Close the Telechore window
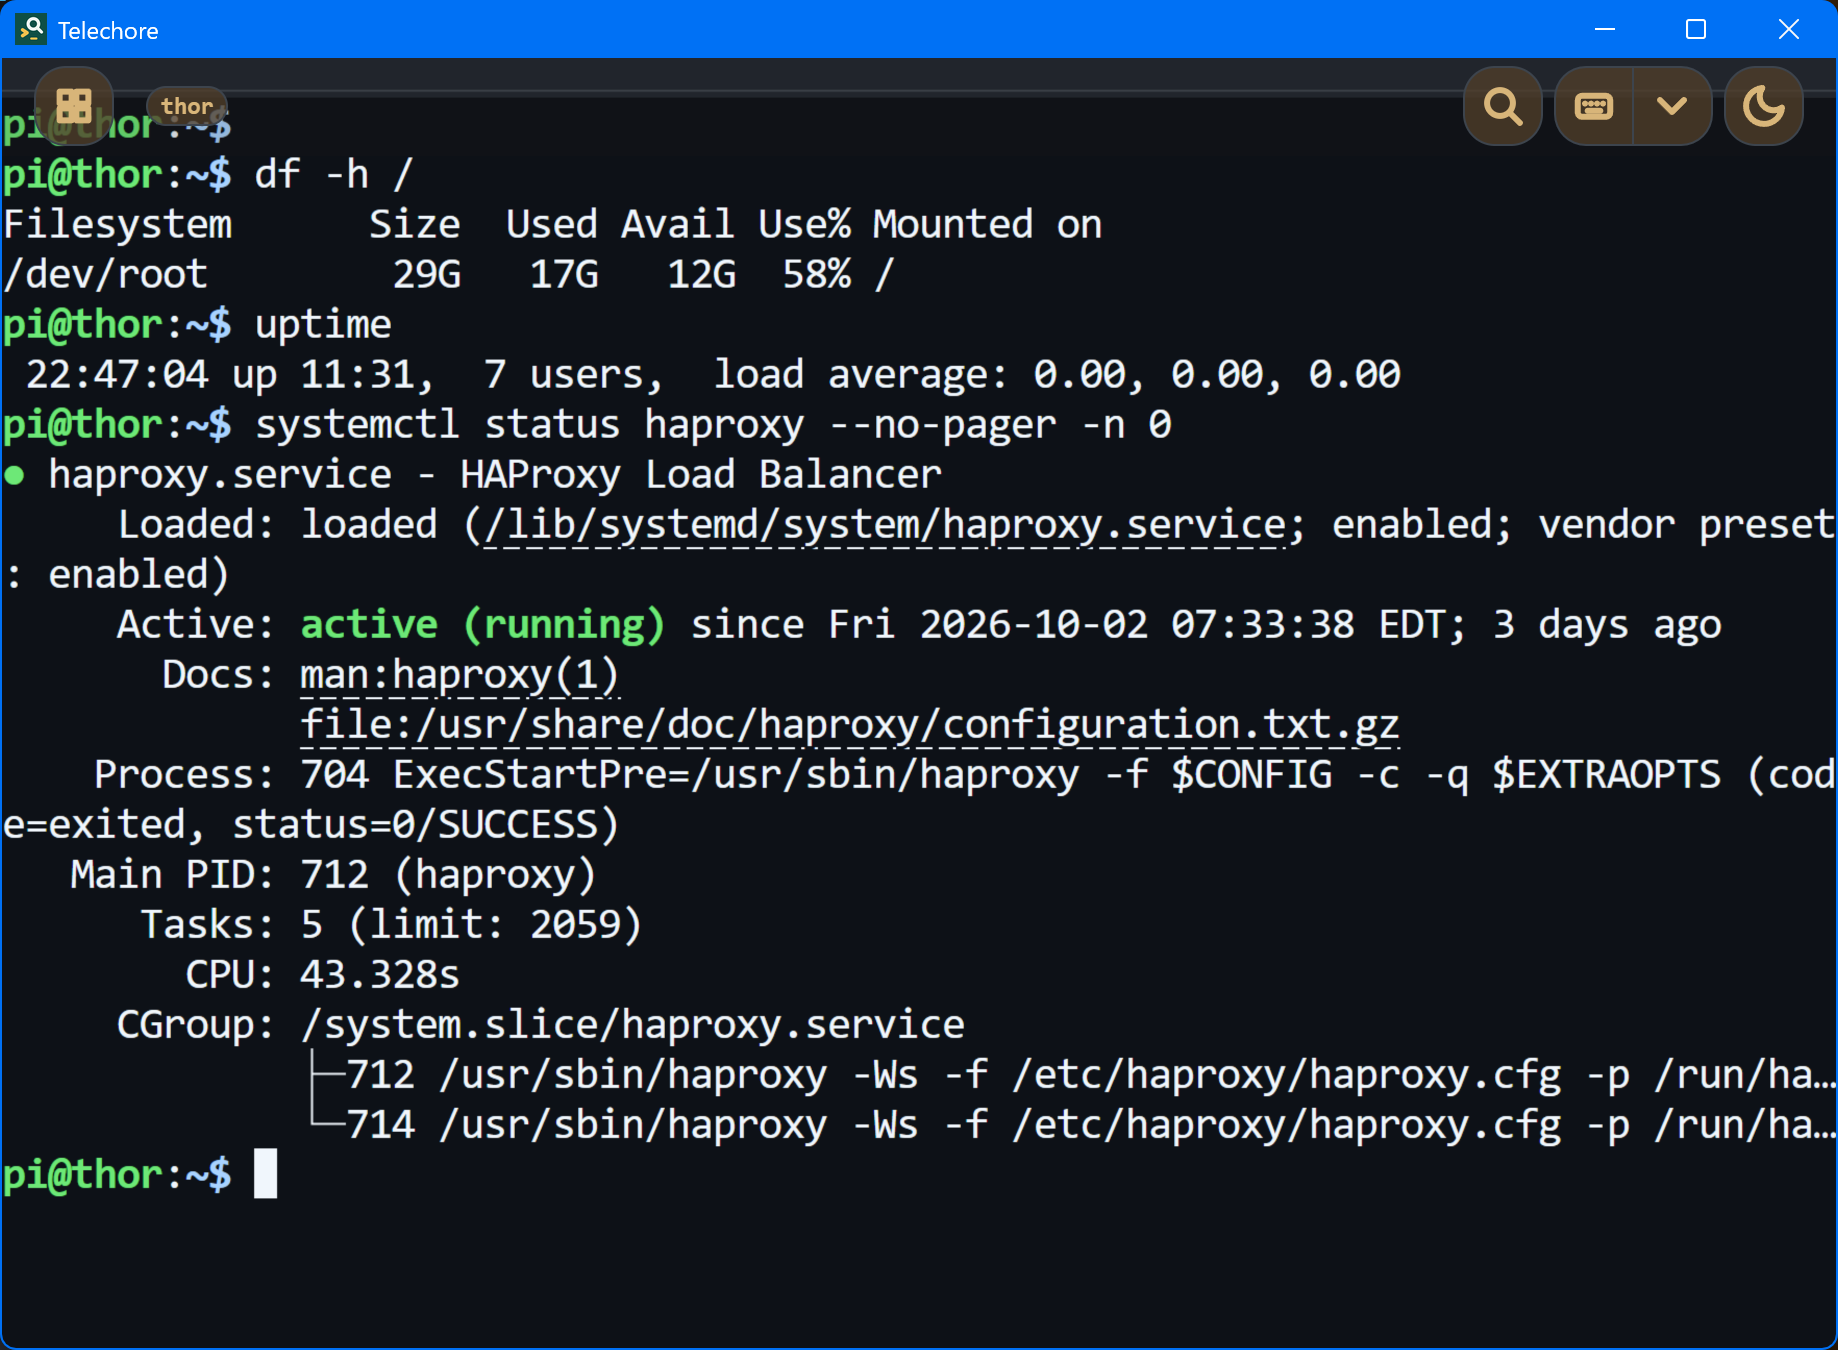This screenshot has width=1838, height=1350. click(1789, 29)
